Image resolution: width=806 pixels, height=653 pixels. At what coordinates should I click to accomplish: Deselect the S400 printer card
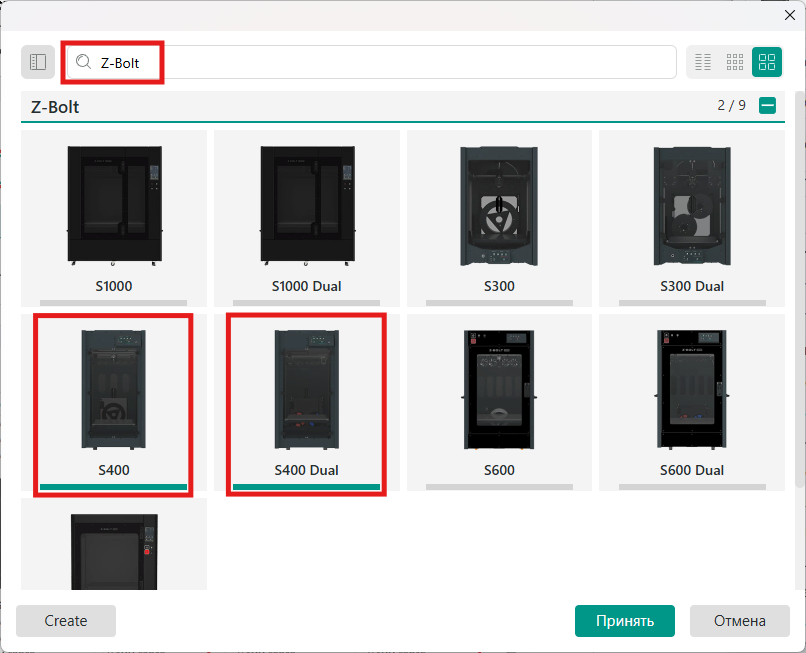click(x=114, y=405)
